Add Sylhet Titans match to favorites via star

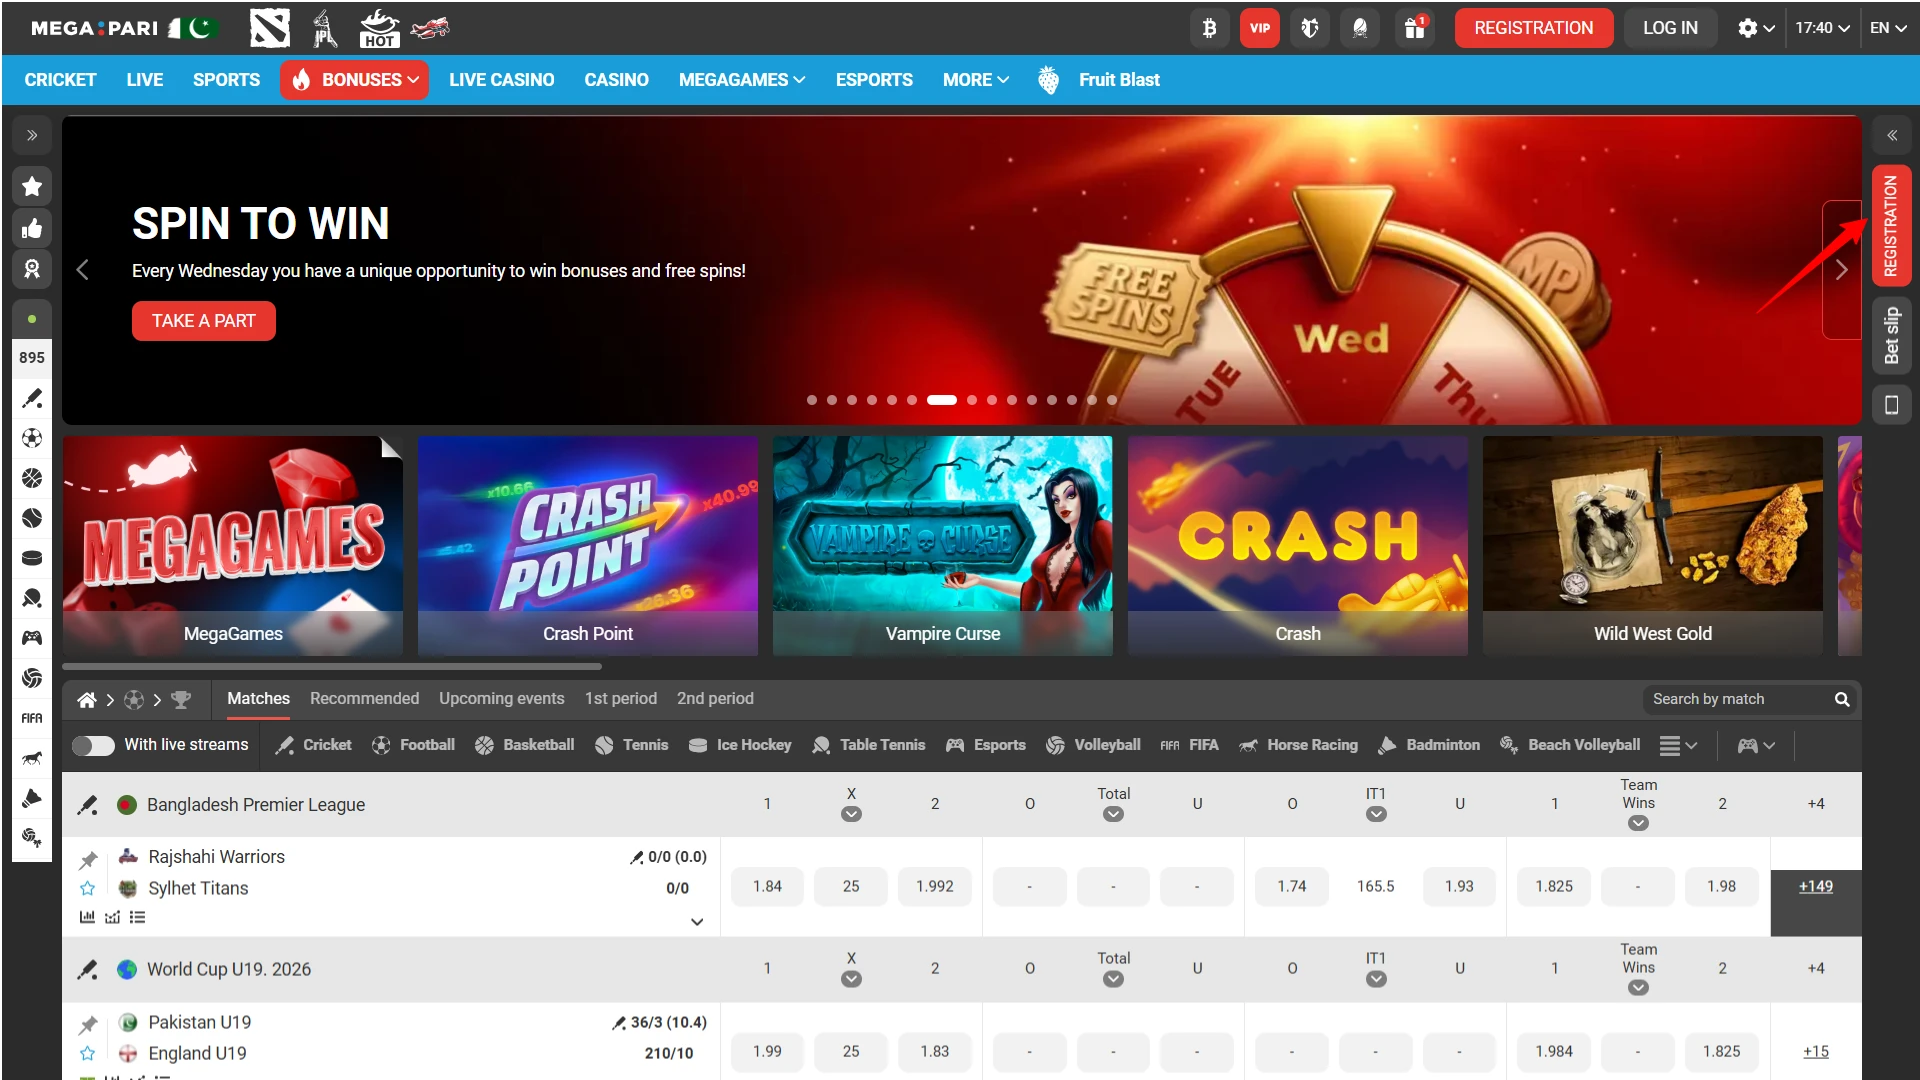[88, 887]
